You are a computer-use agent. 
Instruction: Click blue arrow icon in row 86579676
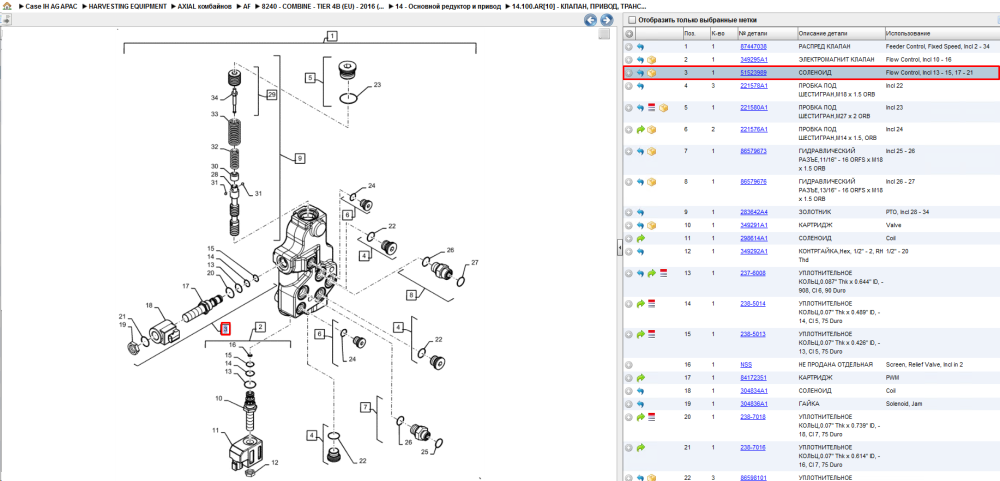click(x=640, y=182)
